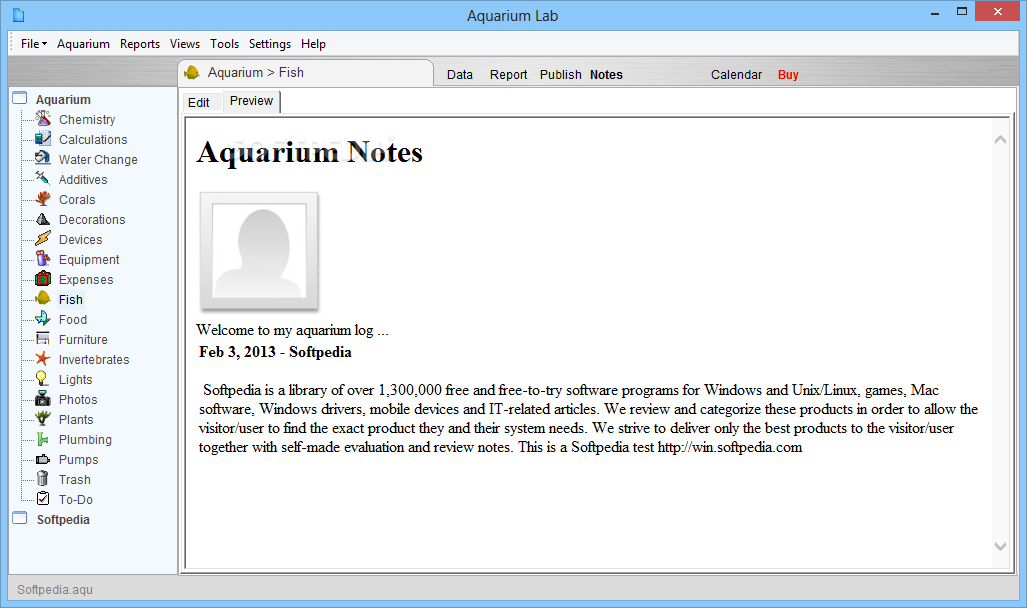Open the Calendar
The height and width of the screenshot is (608, 1027).
coord(736,75)
